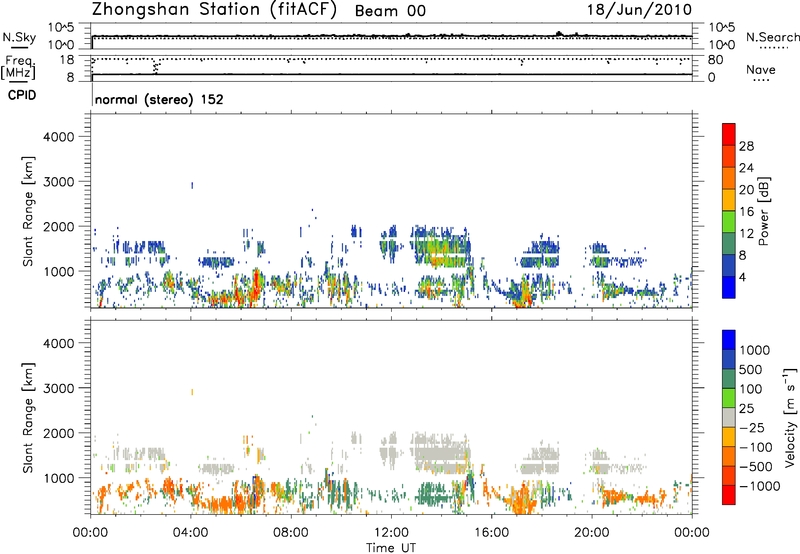This screenshot has height=554, width=800.
Task: Click the 'N.Search' legend label
Action: click(x=773, y=37)
